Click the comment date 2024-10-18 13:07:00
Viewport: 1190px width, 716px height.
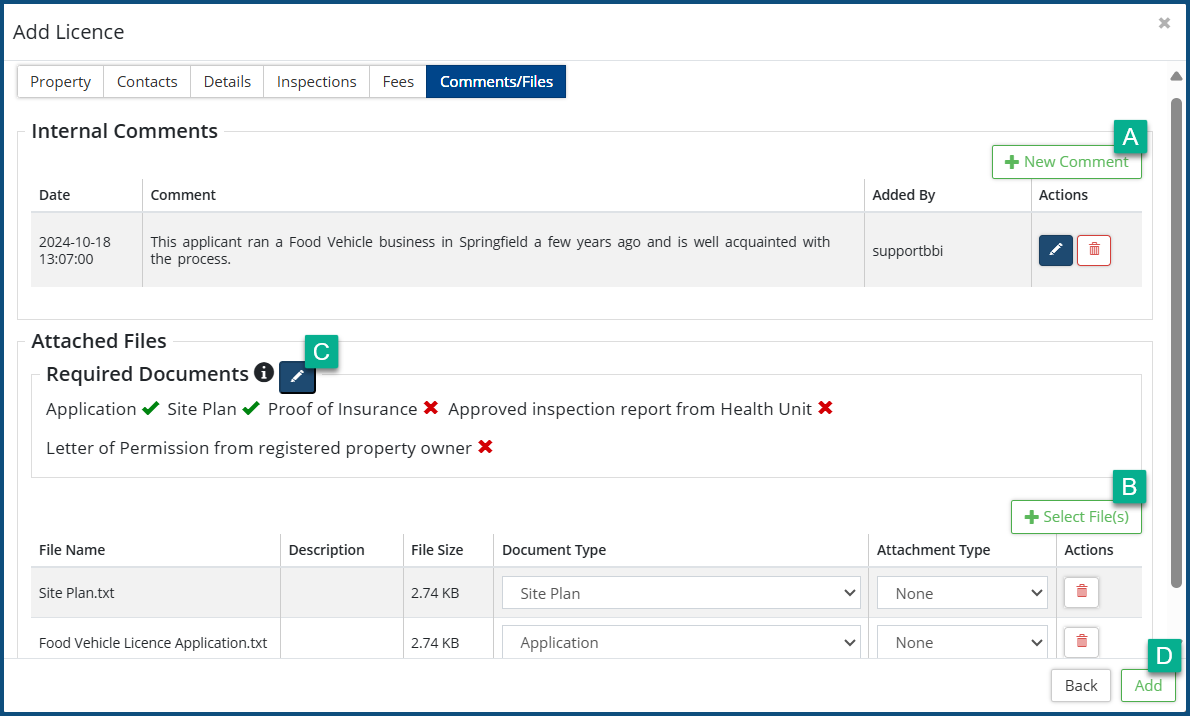75,250
